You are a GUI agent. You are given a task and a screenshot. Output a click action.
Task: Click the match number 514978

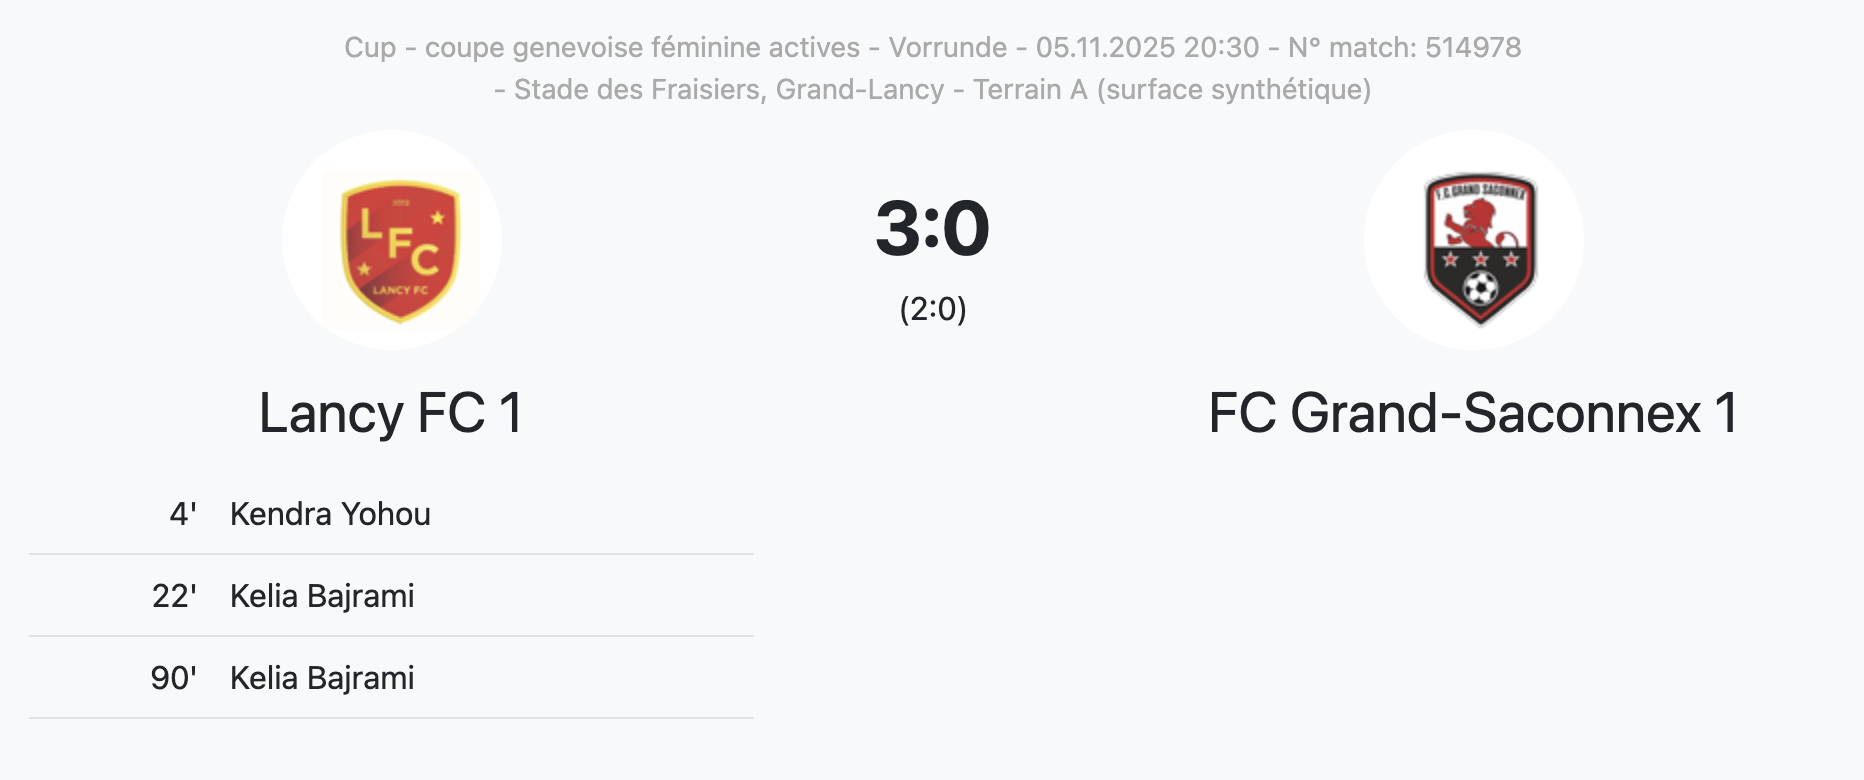tap(1473, 47)
